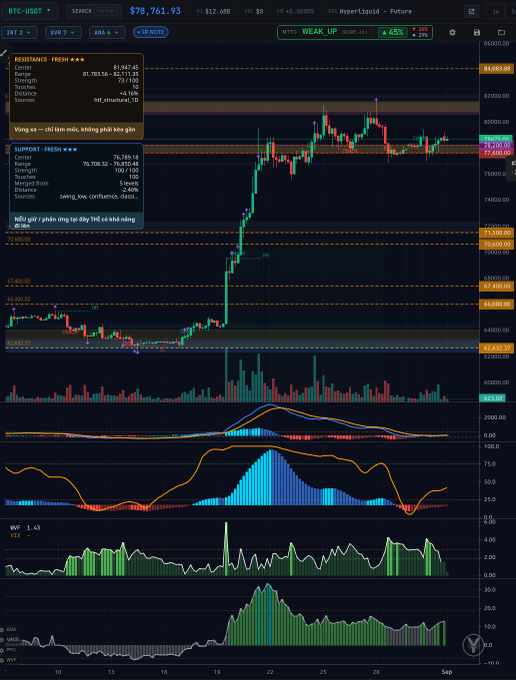Click support Center value 76,789.18
The width and height of the screenshot is (516, 680).
[126, 157]
